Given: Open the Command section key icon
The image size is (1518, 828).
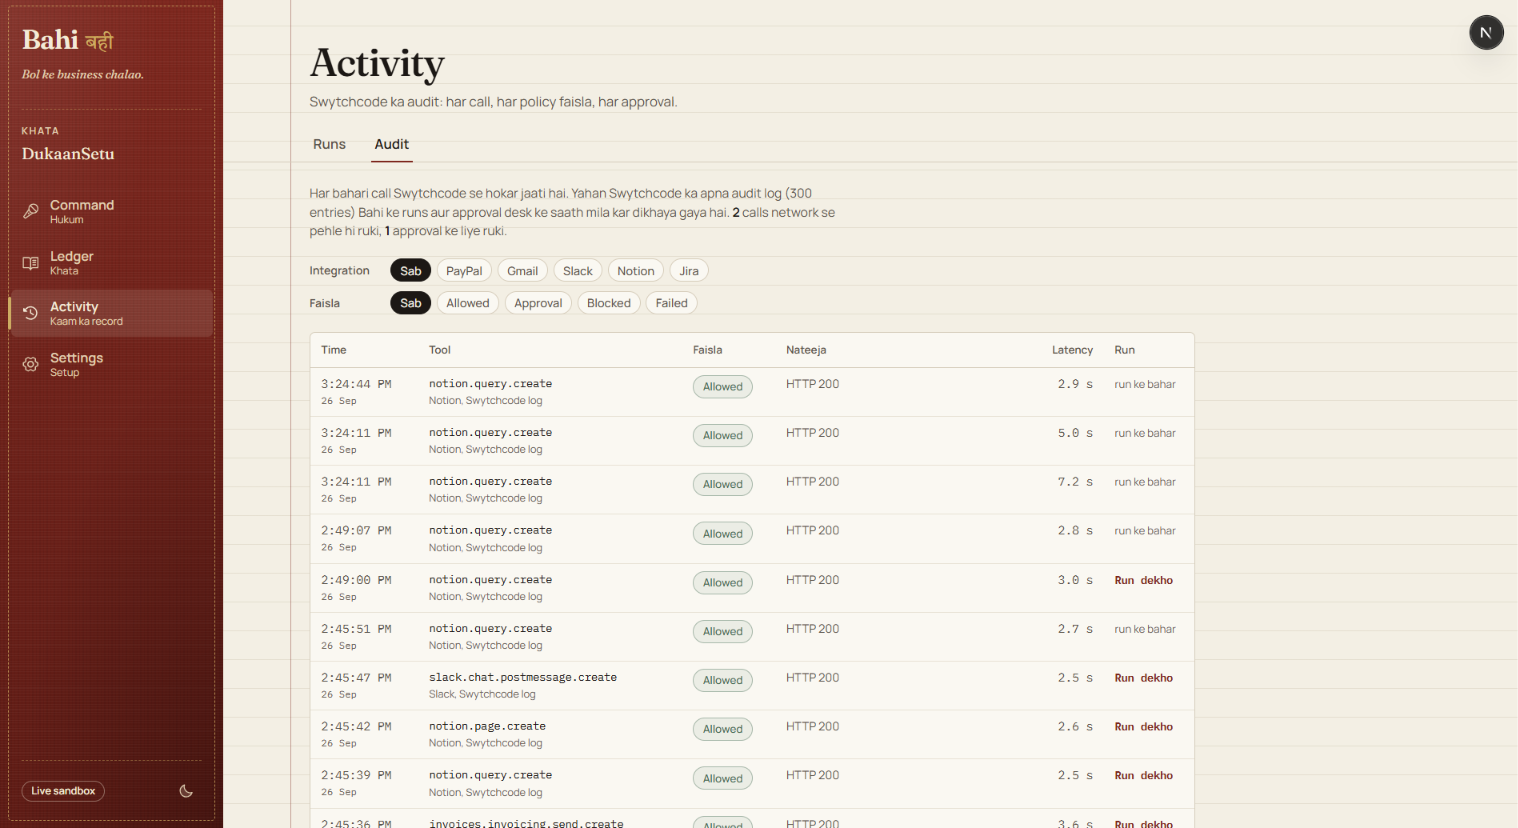Looking at the screenshot, I should click(x=31, y=211).
